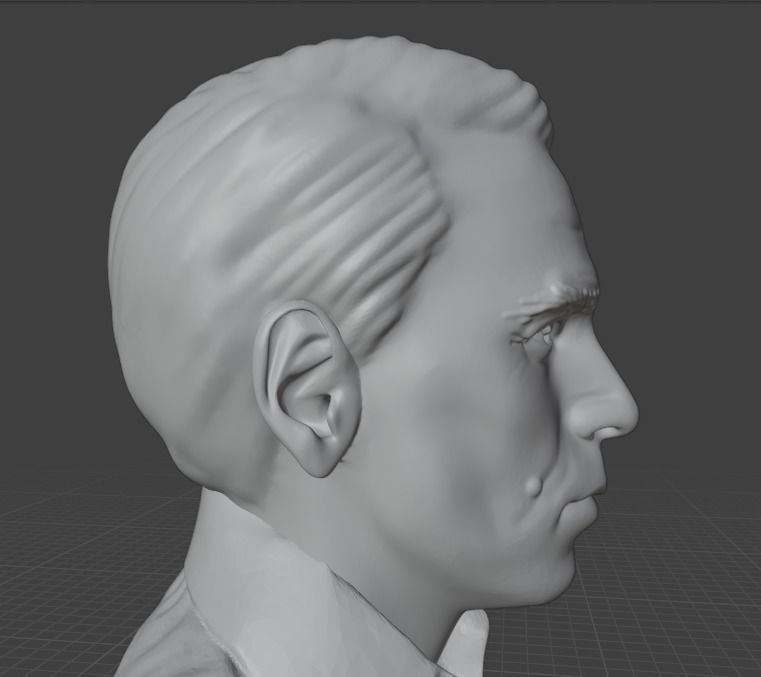The image size is (761, 677).
Task: Click the nose tip of the bust
Action: tap(626, 413)
